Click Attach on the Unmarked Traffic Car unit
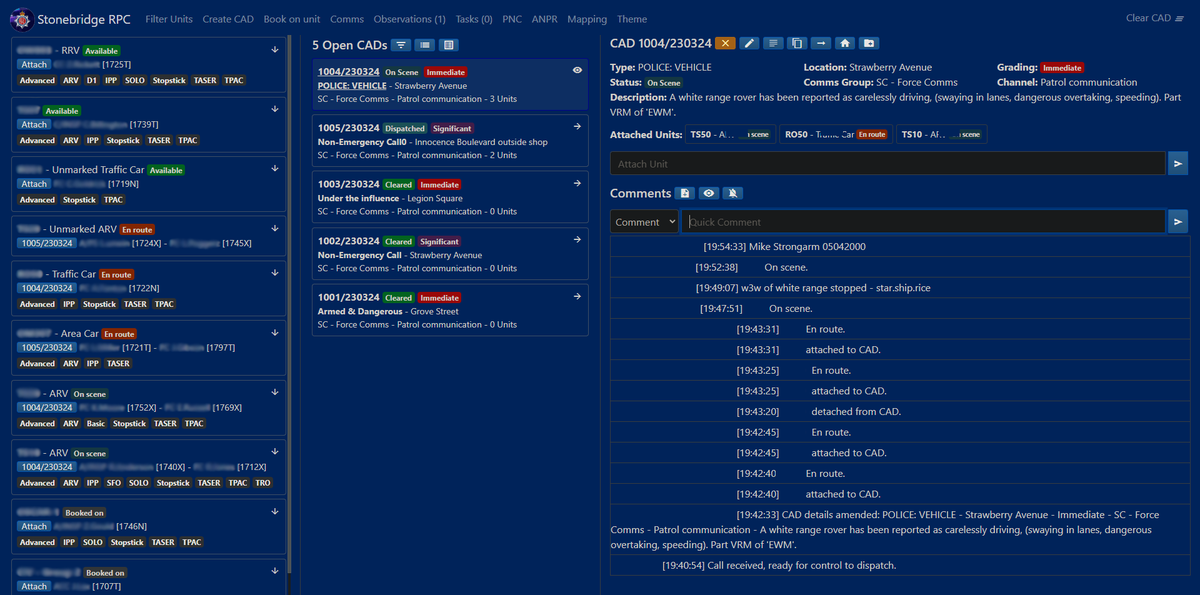 [34, 184]
